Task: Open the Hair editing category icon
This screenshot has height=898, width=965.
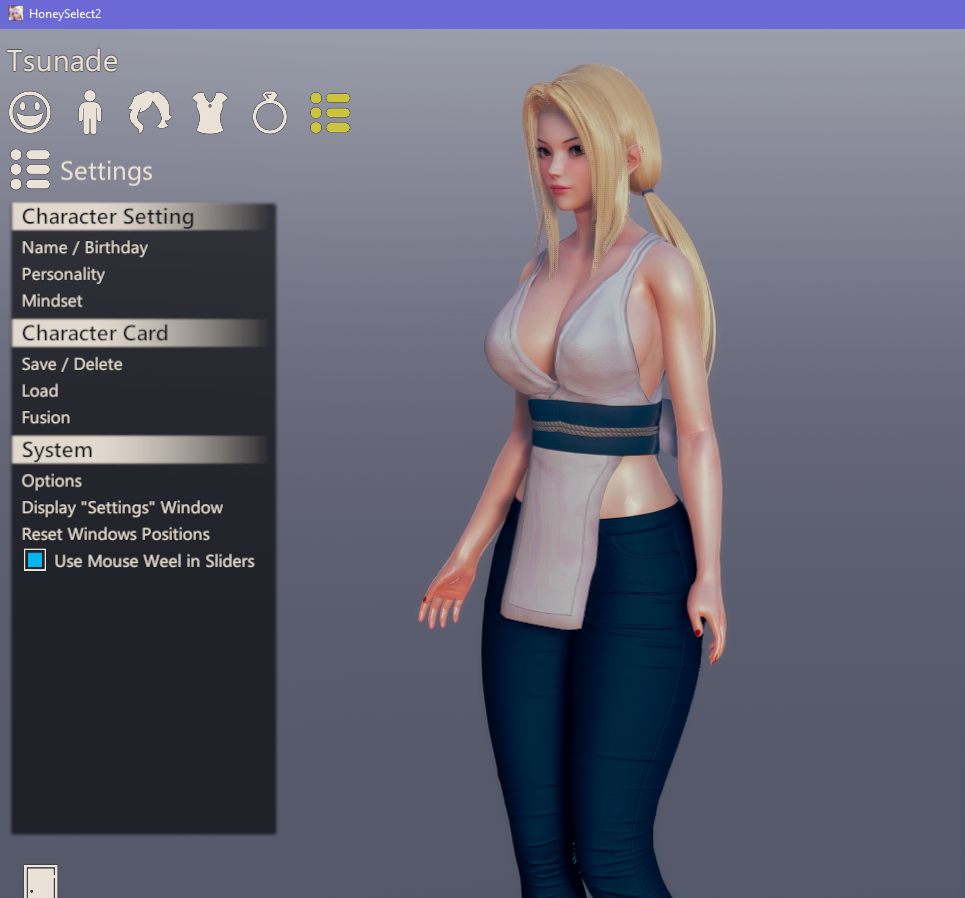Action: pos(150,112)
